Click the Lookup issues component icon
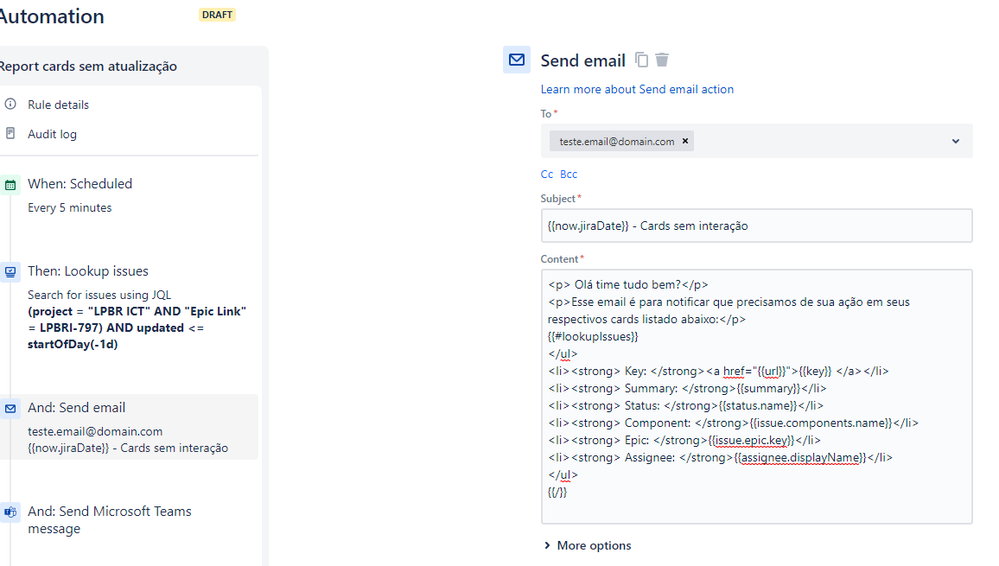Image resolution: width=999 pixels, height=566 pixels. (x=11, y=272)
